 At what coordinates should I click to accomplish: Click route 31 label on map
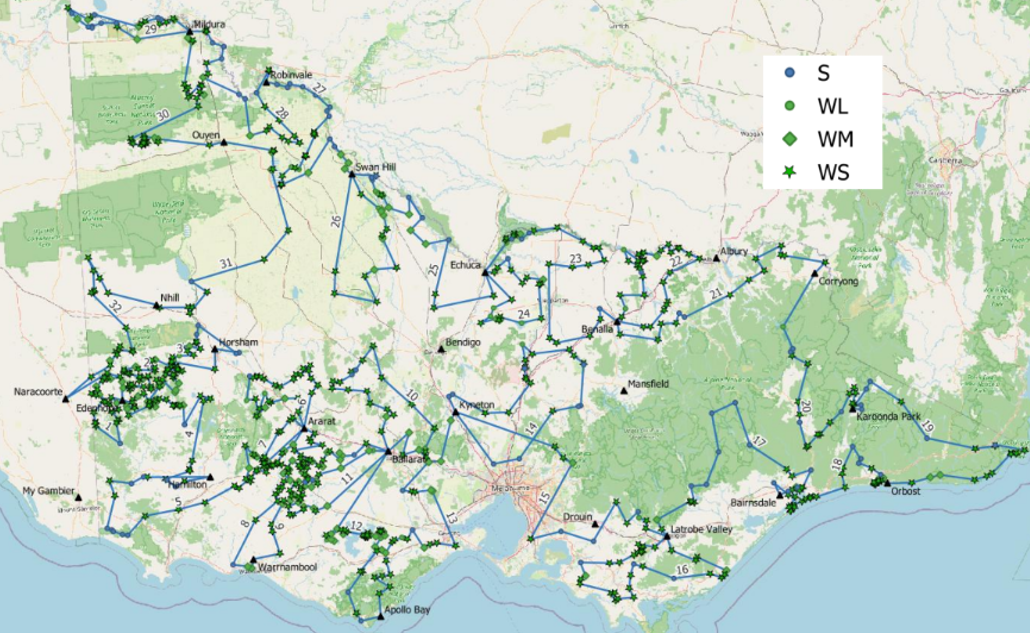coord(226,263)
